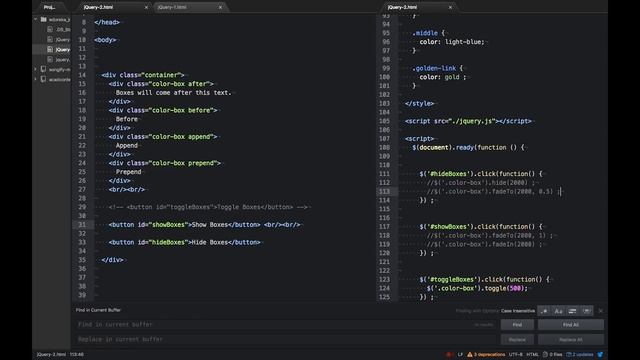Click the '#toggleBoxes' click handler line

click(x=484, y=280)
